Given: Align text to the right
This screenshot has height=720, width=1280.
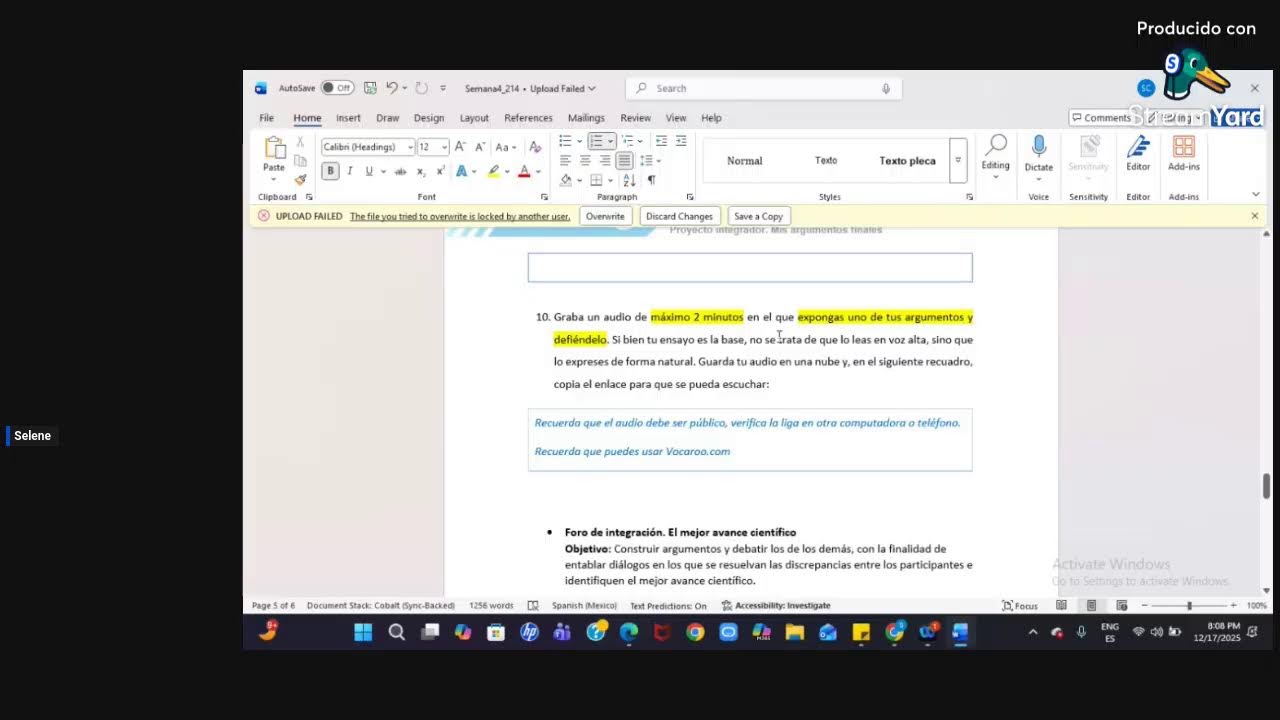Looking at the screenshot, I should (x=605, y=160).
